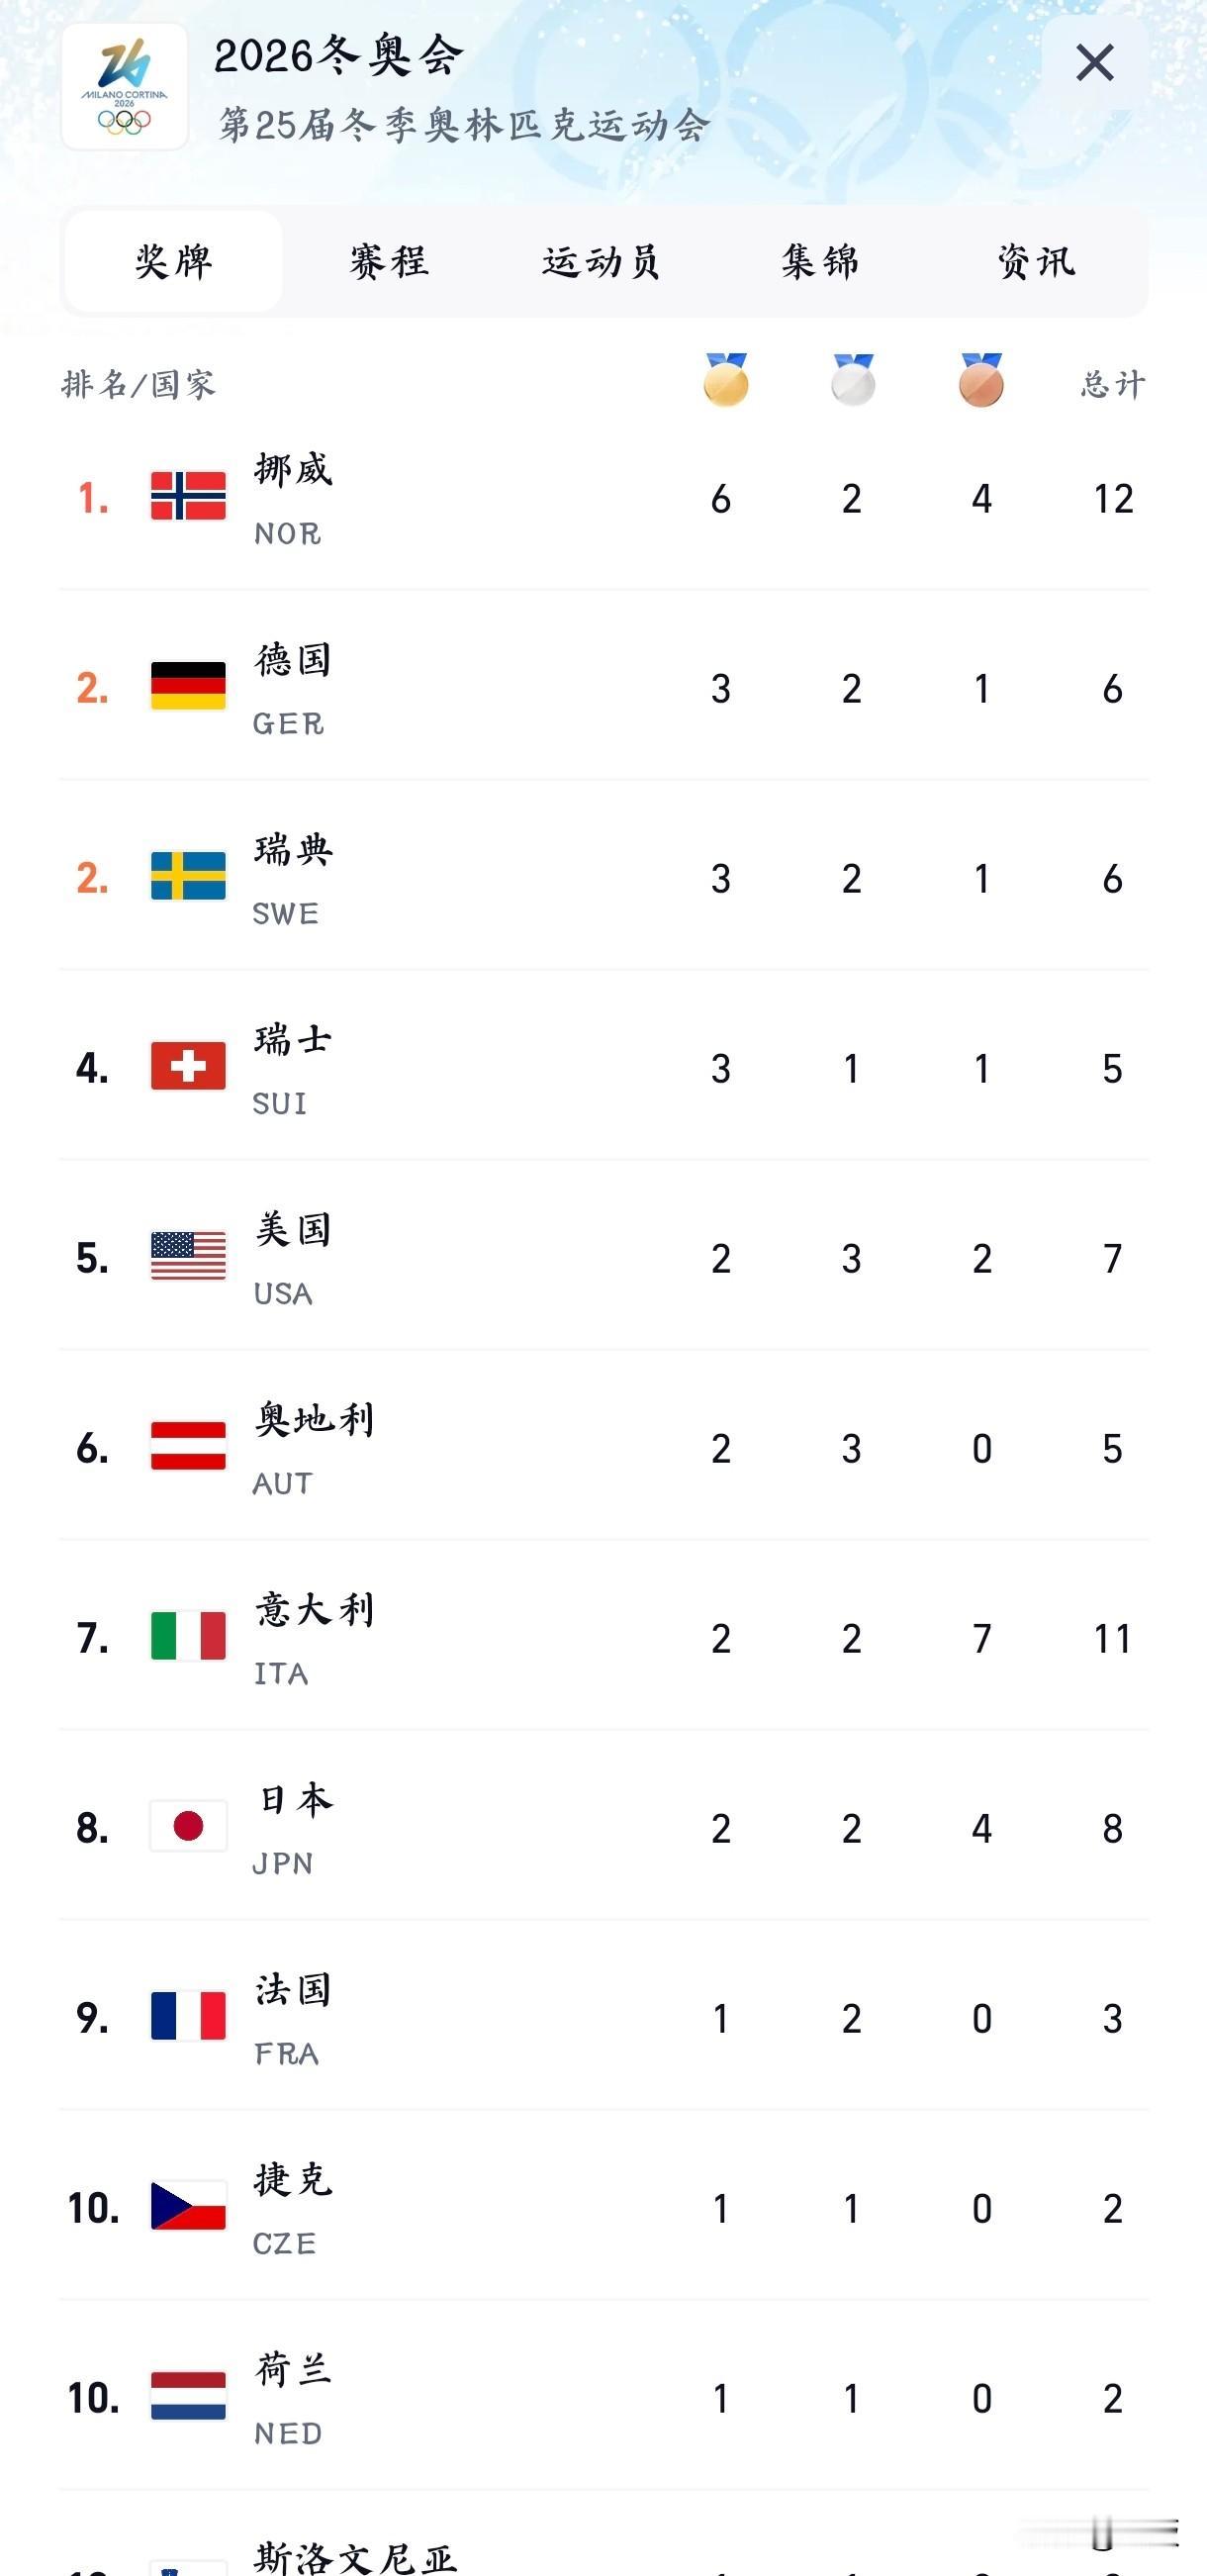Open the 运动员 athletes tab
1207x2576 pixels.
point(601,262)
